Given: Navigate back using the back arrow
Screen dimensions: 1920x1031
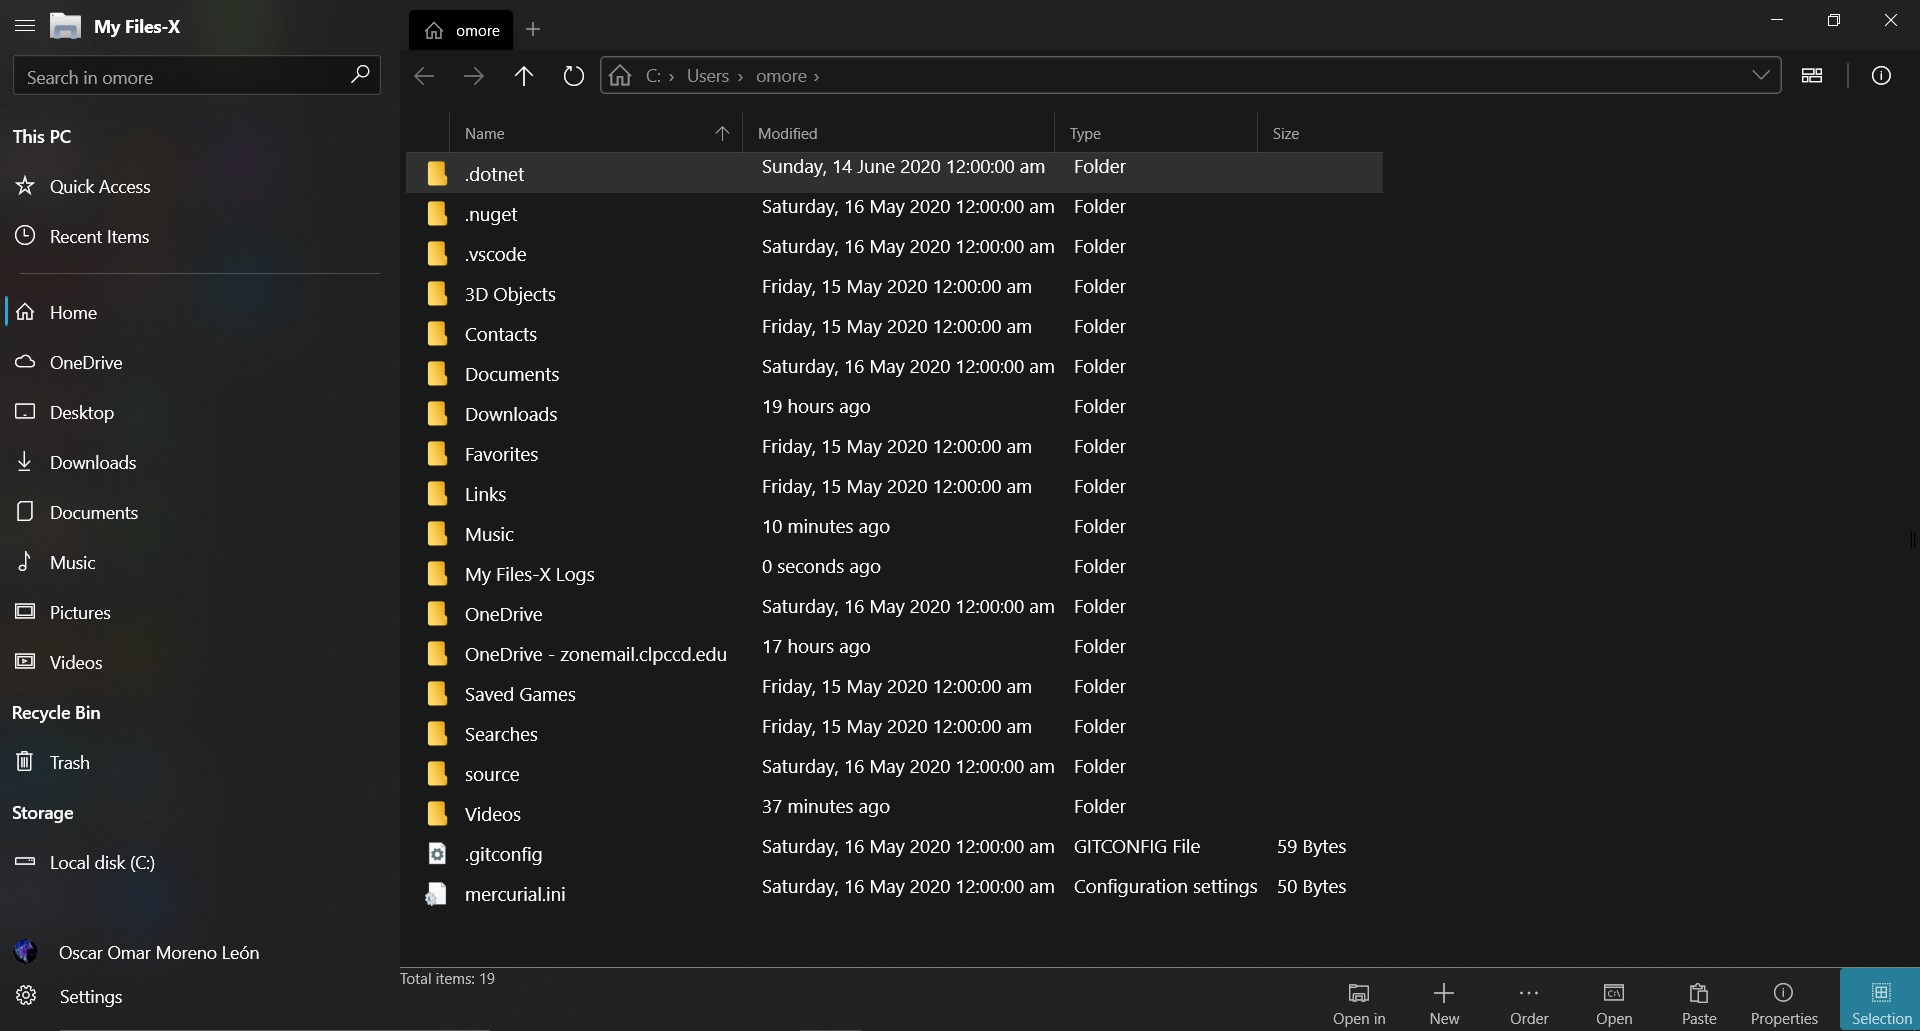Looking at the screenshot, I should coord(424,76).
